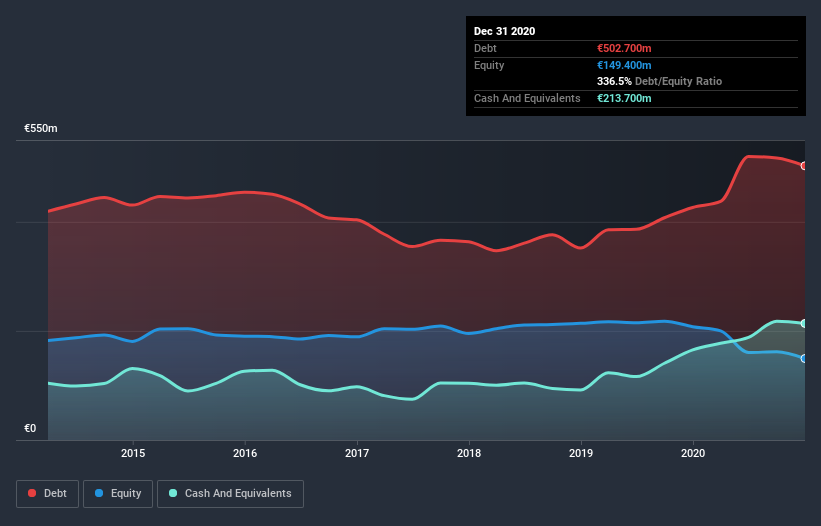Toggle the Cash And Equivalents legend button
821x526 pixels.
coord(230,494)
